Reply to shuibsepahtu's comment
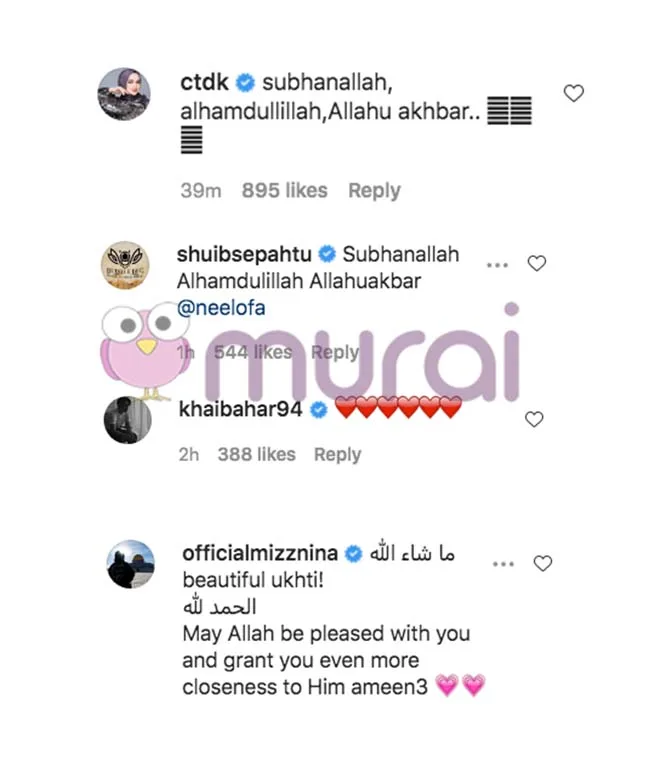The image size is (661, 768). [335, 352]
